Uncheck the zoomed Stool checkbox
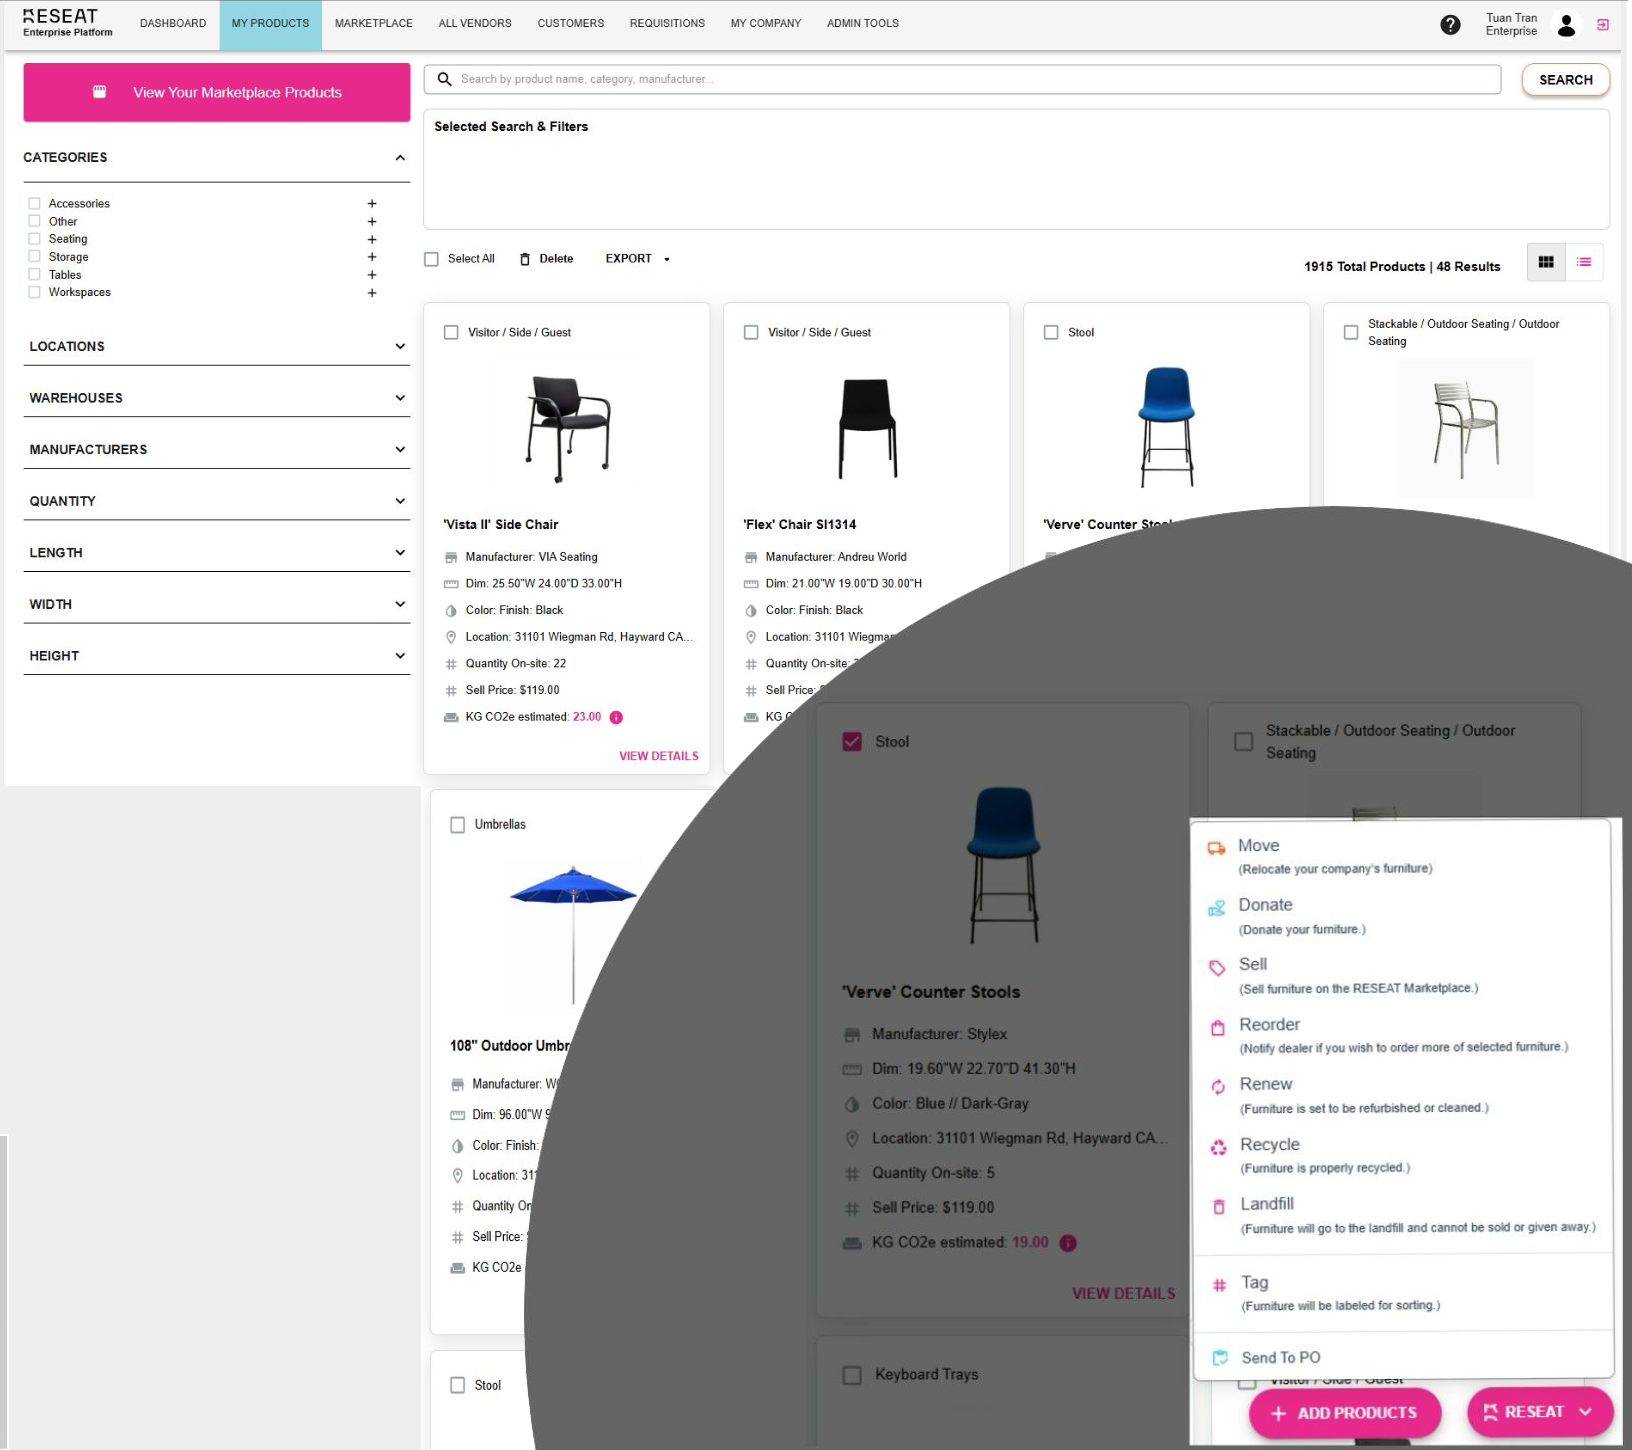Viewport: 1632px width, 1450px height. click(852, 741)
